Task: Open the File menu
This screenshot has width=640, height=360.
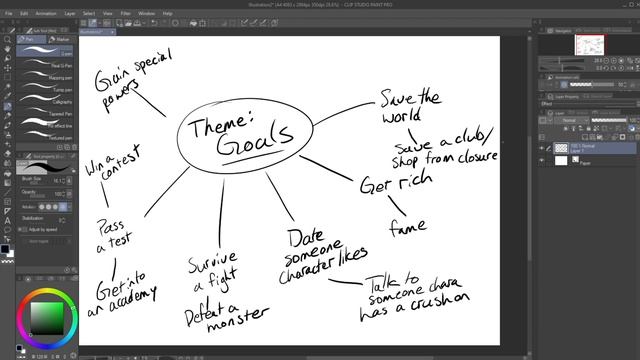Action: [8, 13]
